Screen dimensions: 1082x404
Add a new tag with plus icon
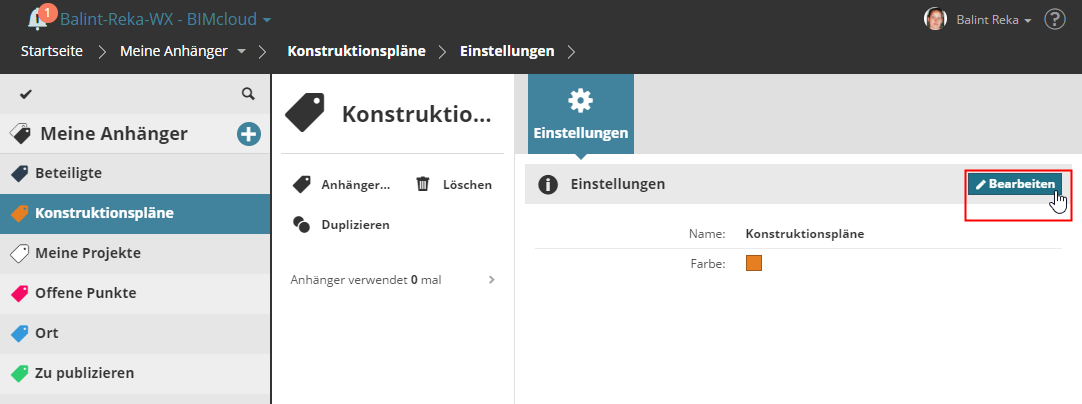(248, 134)
